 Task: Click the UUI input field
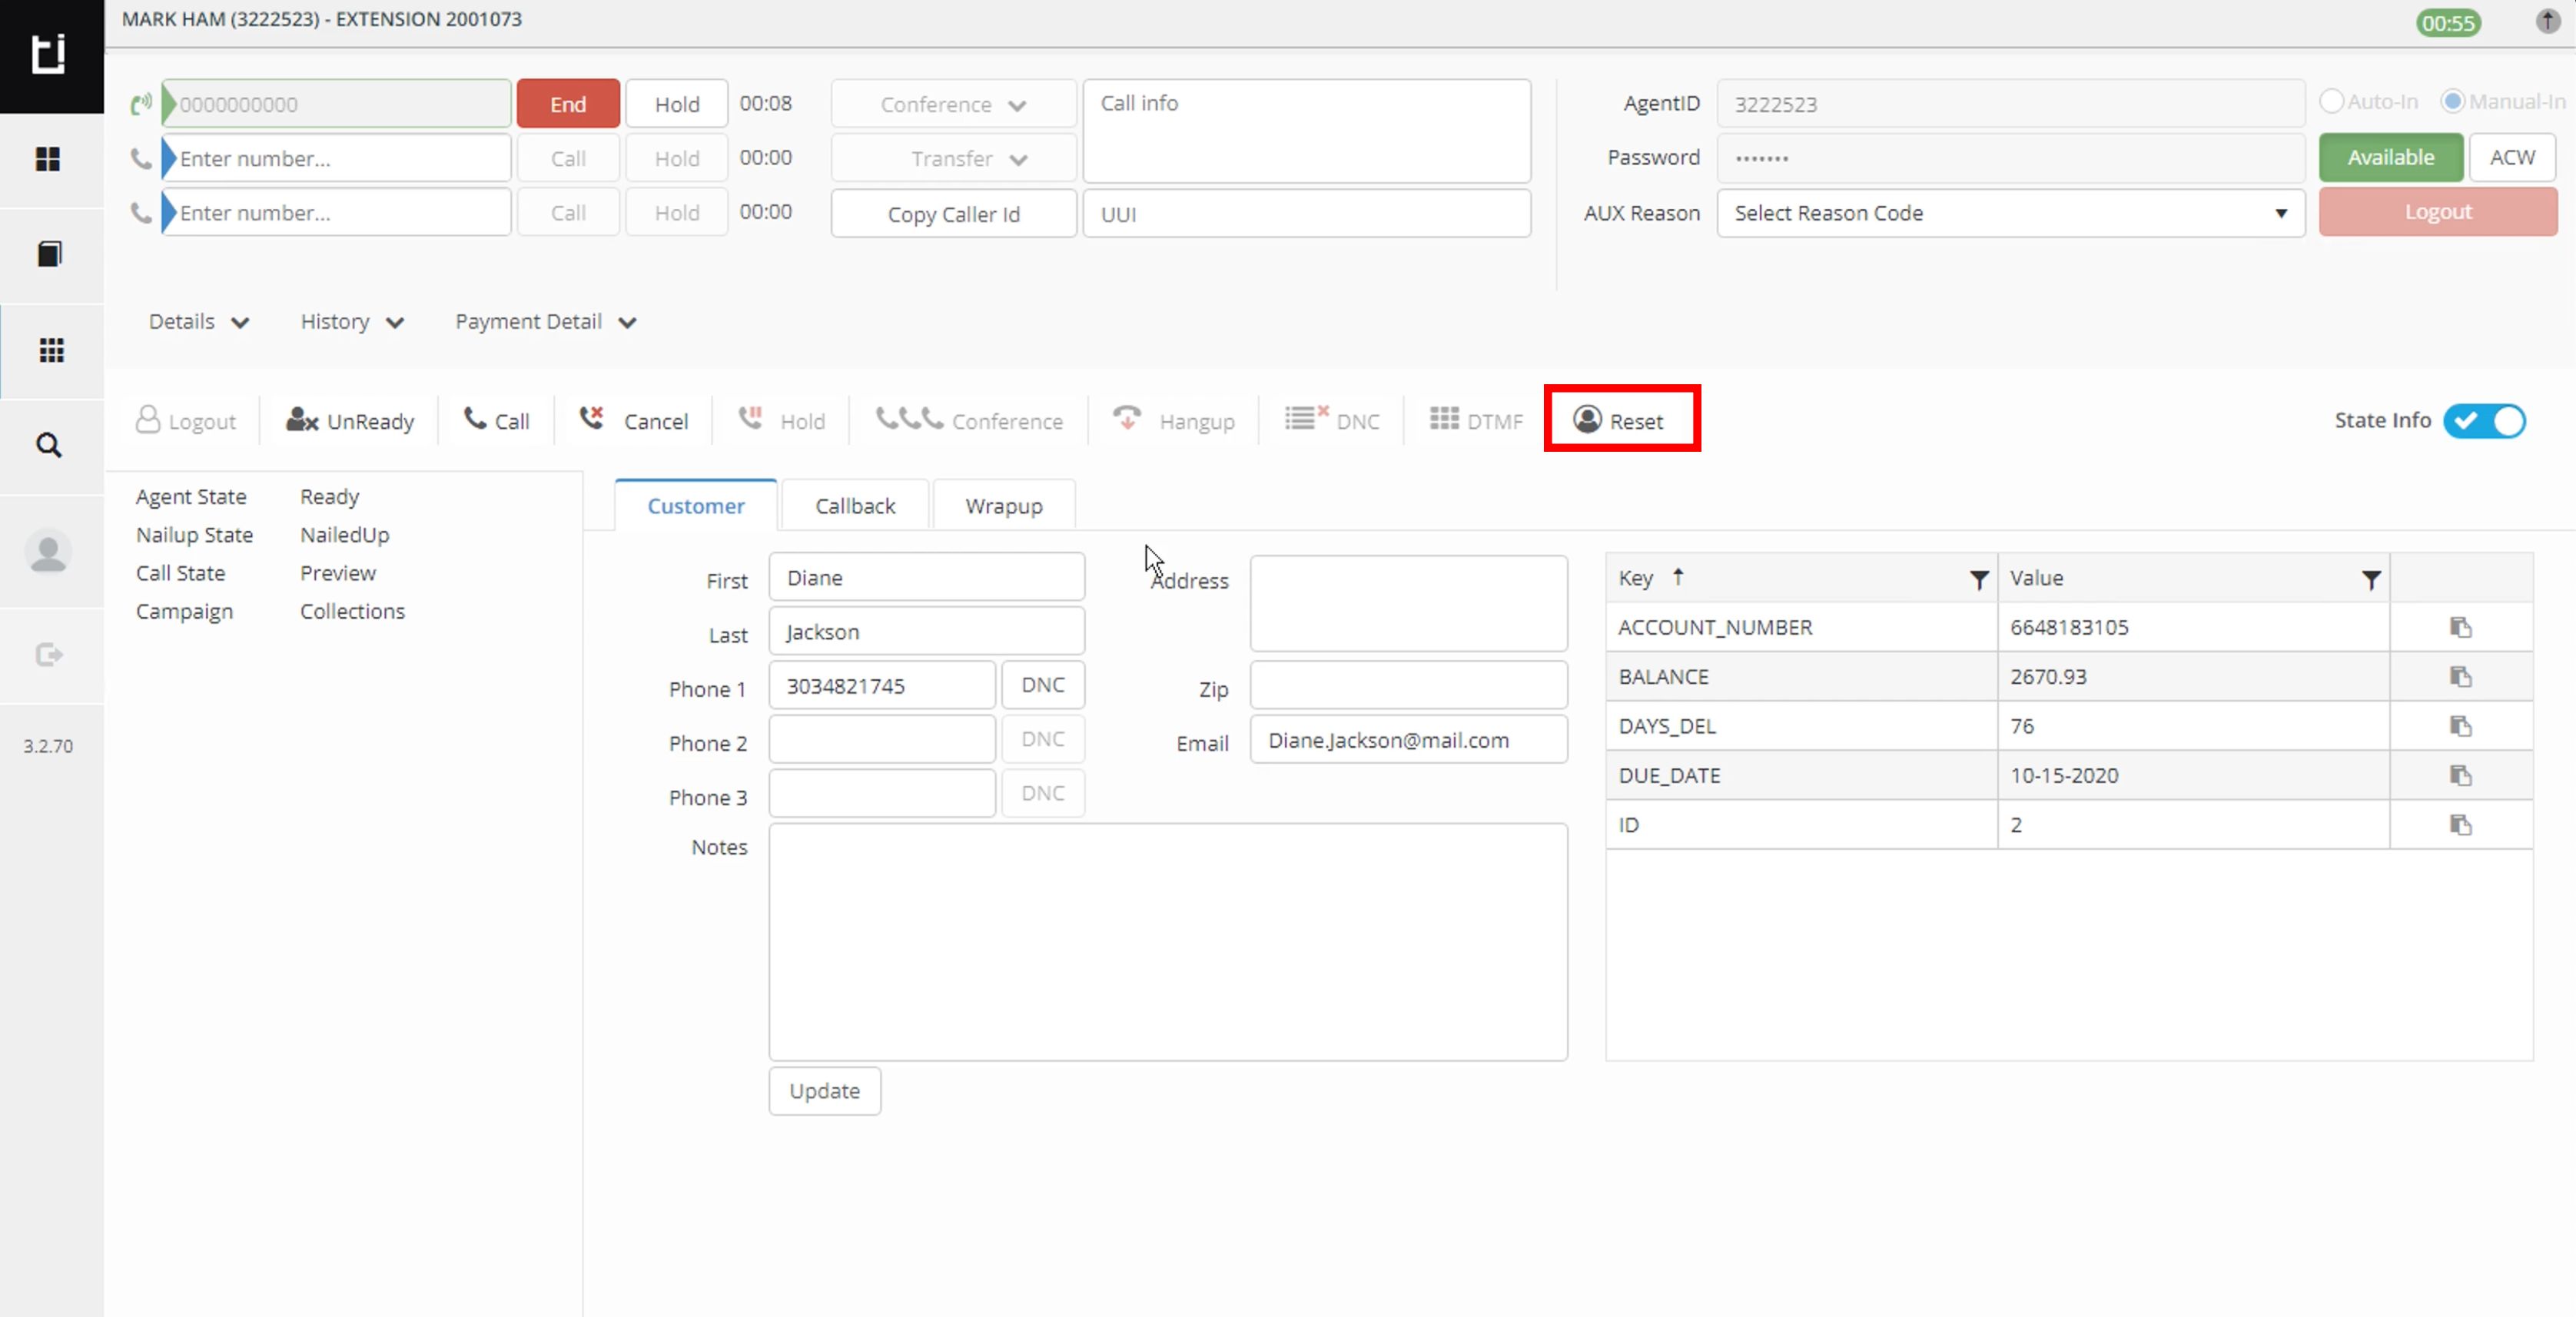[1306, 214]
